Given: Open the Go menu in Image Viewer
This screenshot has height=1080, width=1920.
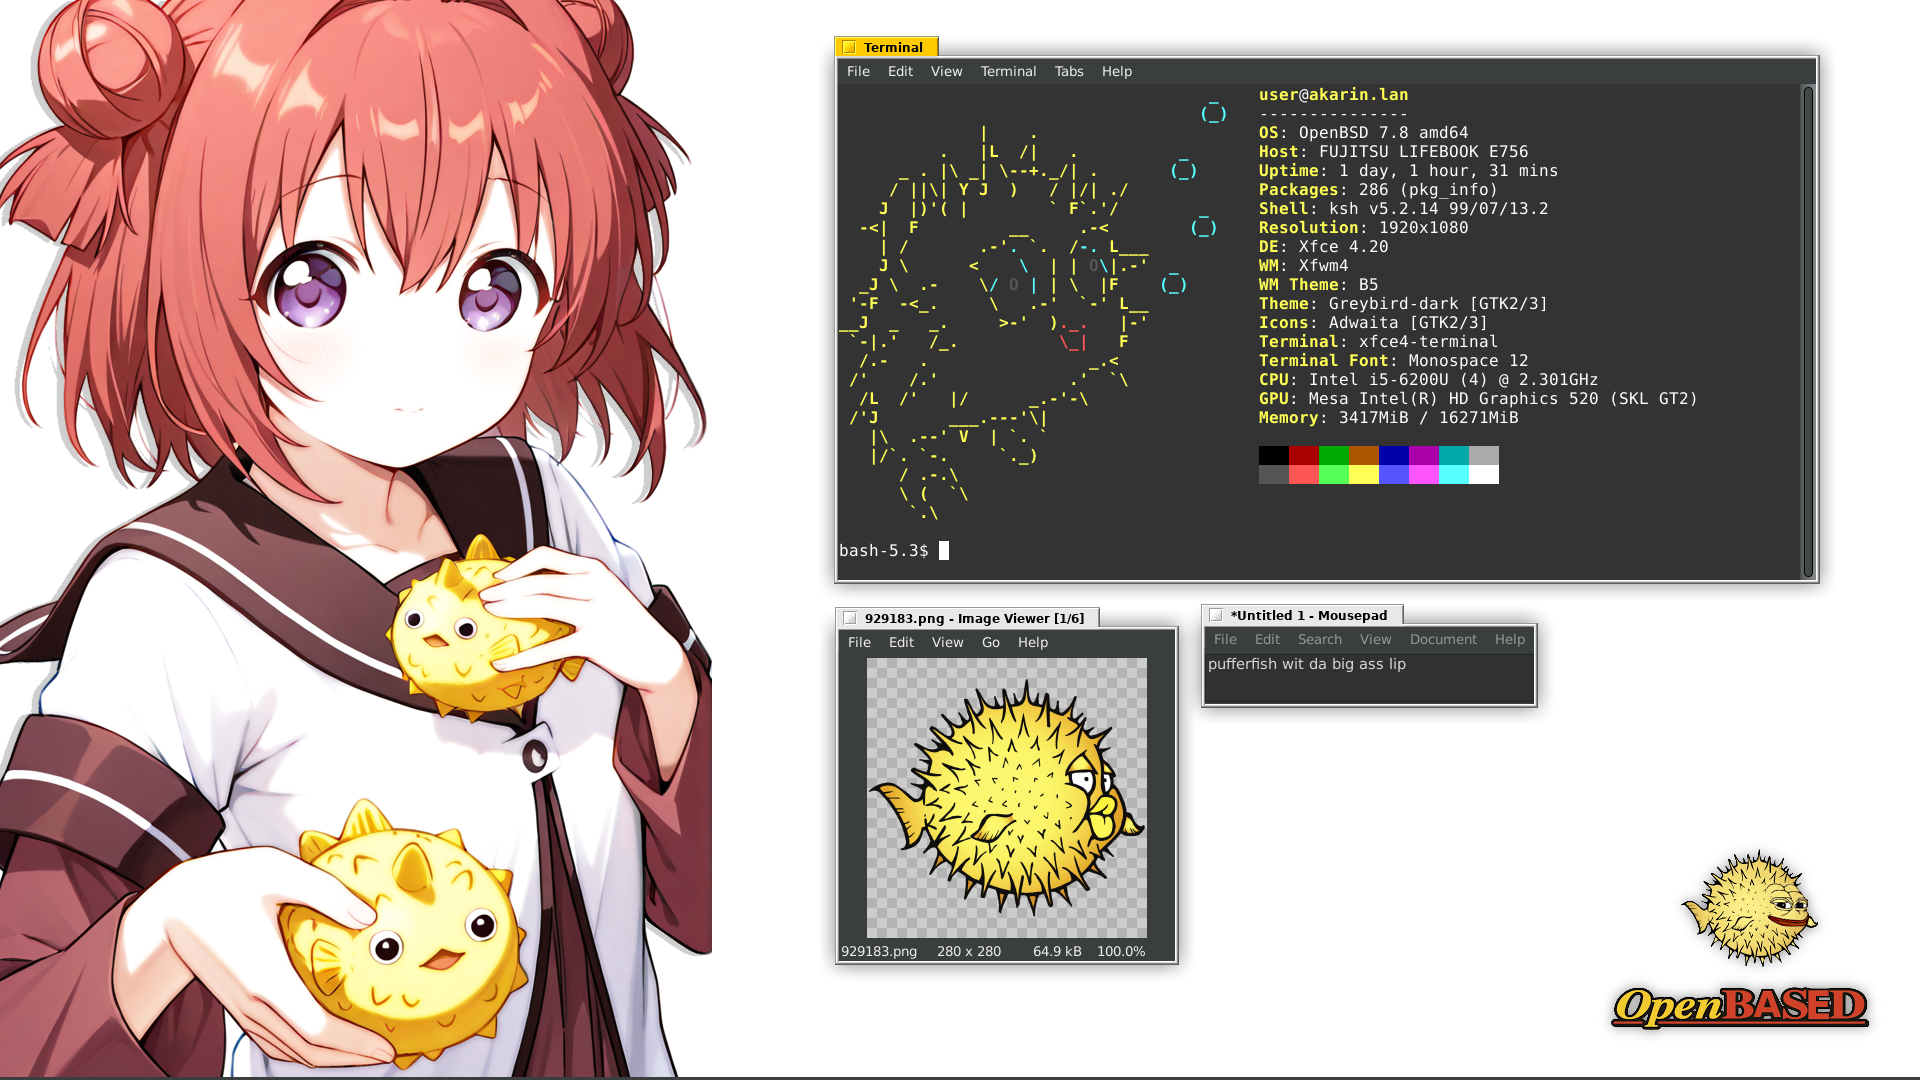Looking at the screenshot, I should [990, 642].
